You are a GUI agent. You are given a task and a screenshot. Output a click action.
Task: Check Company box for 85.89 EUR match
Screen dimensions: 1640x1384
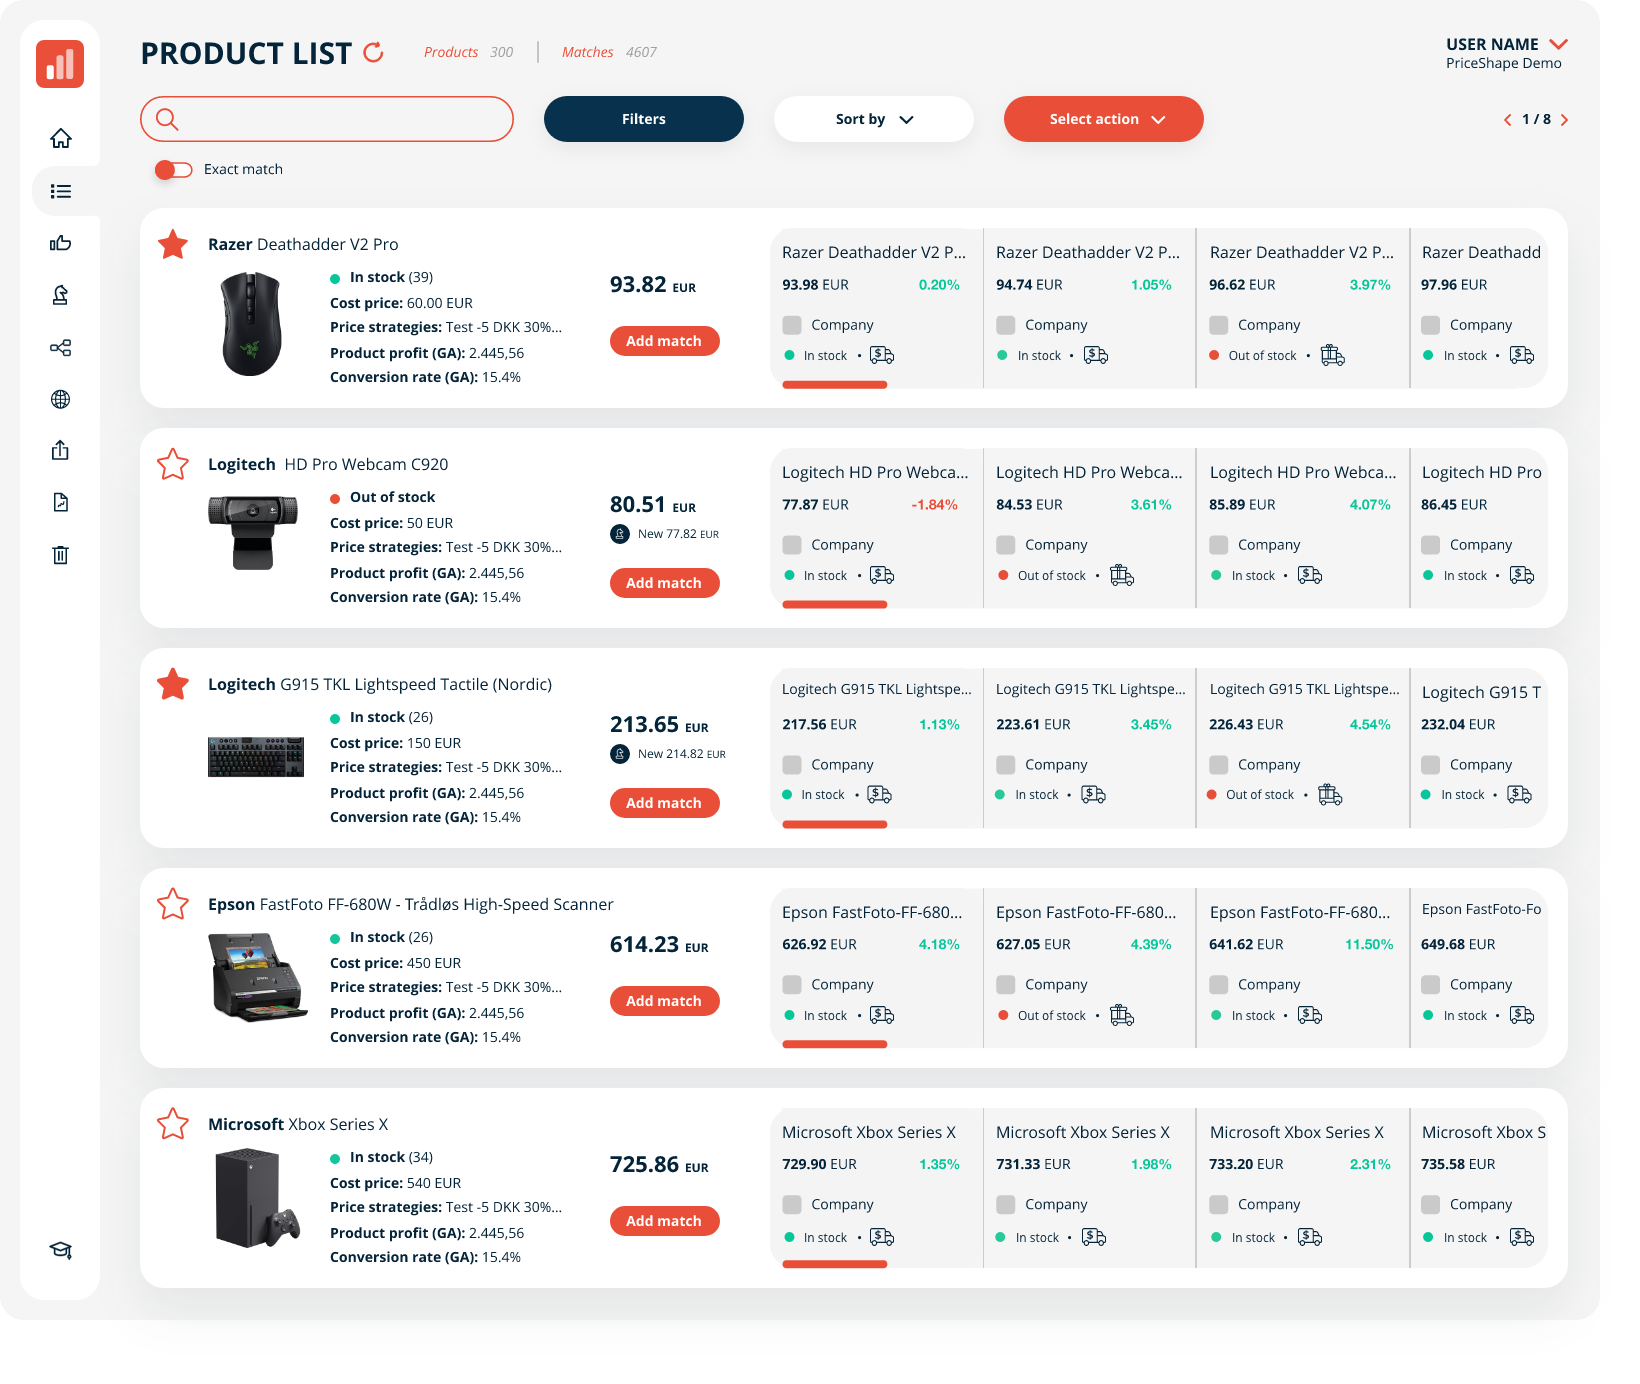click(1219, 545)
